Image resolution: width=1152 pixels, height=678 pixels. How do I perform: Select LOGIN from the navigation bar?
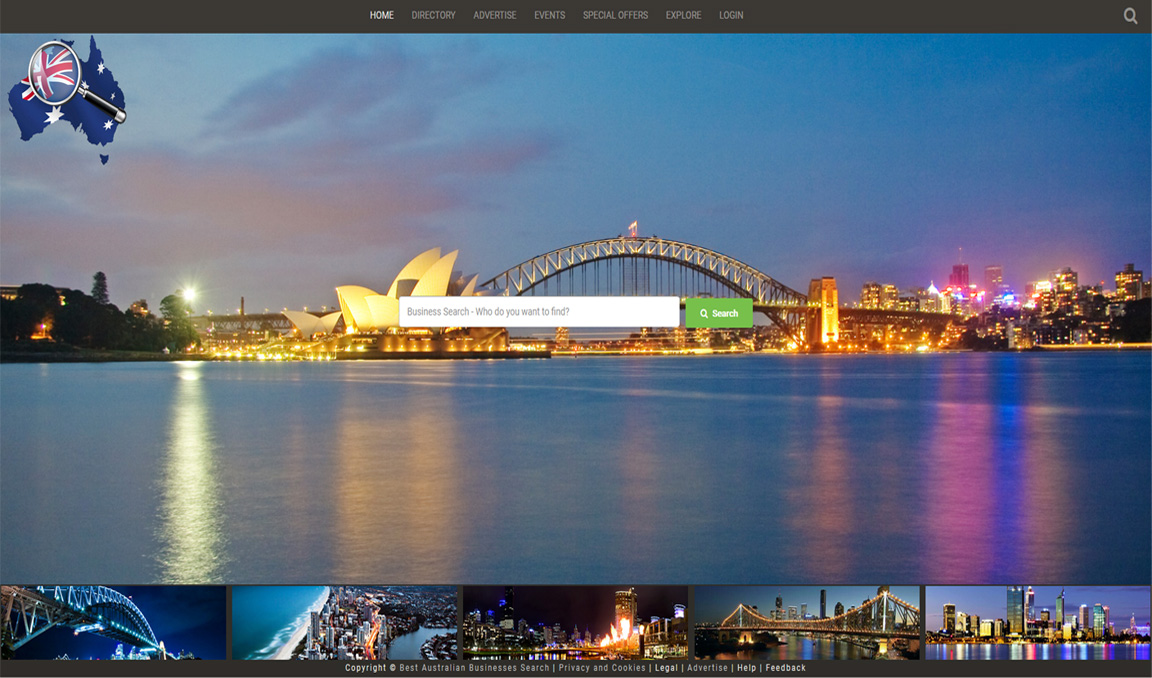[x=731, y=15]
